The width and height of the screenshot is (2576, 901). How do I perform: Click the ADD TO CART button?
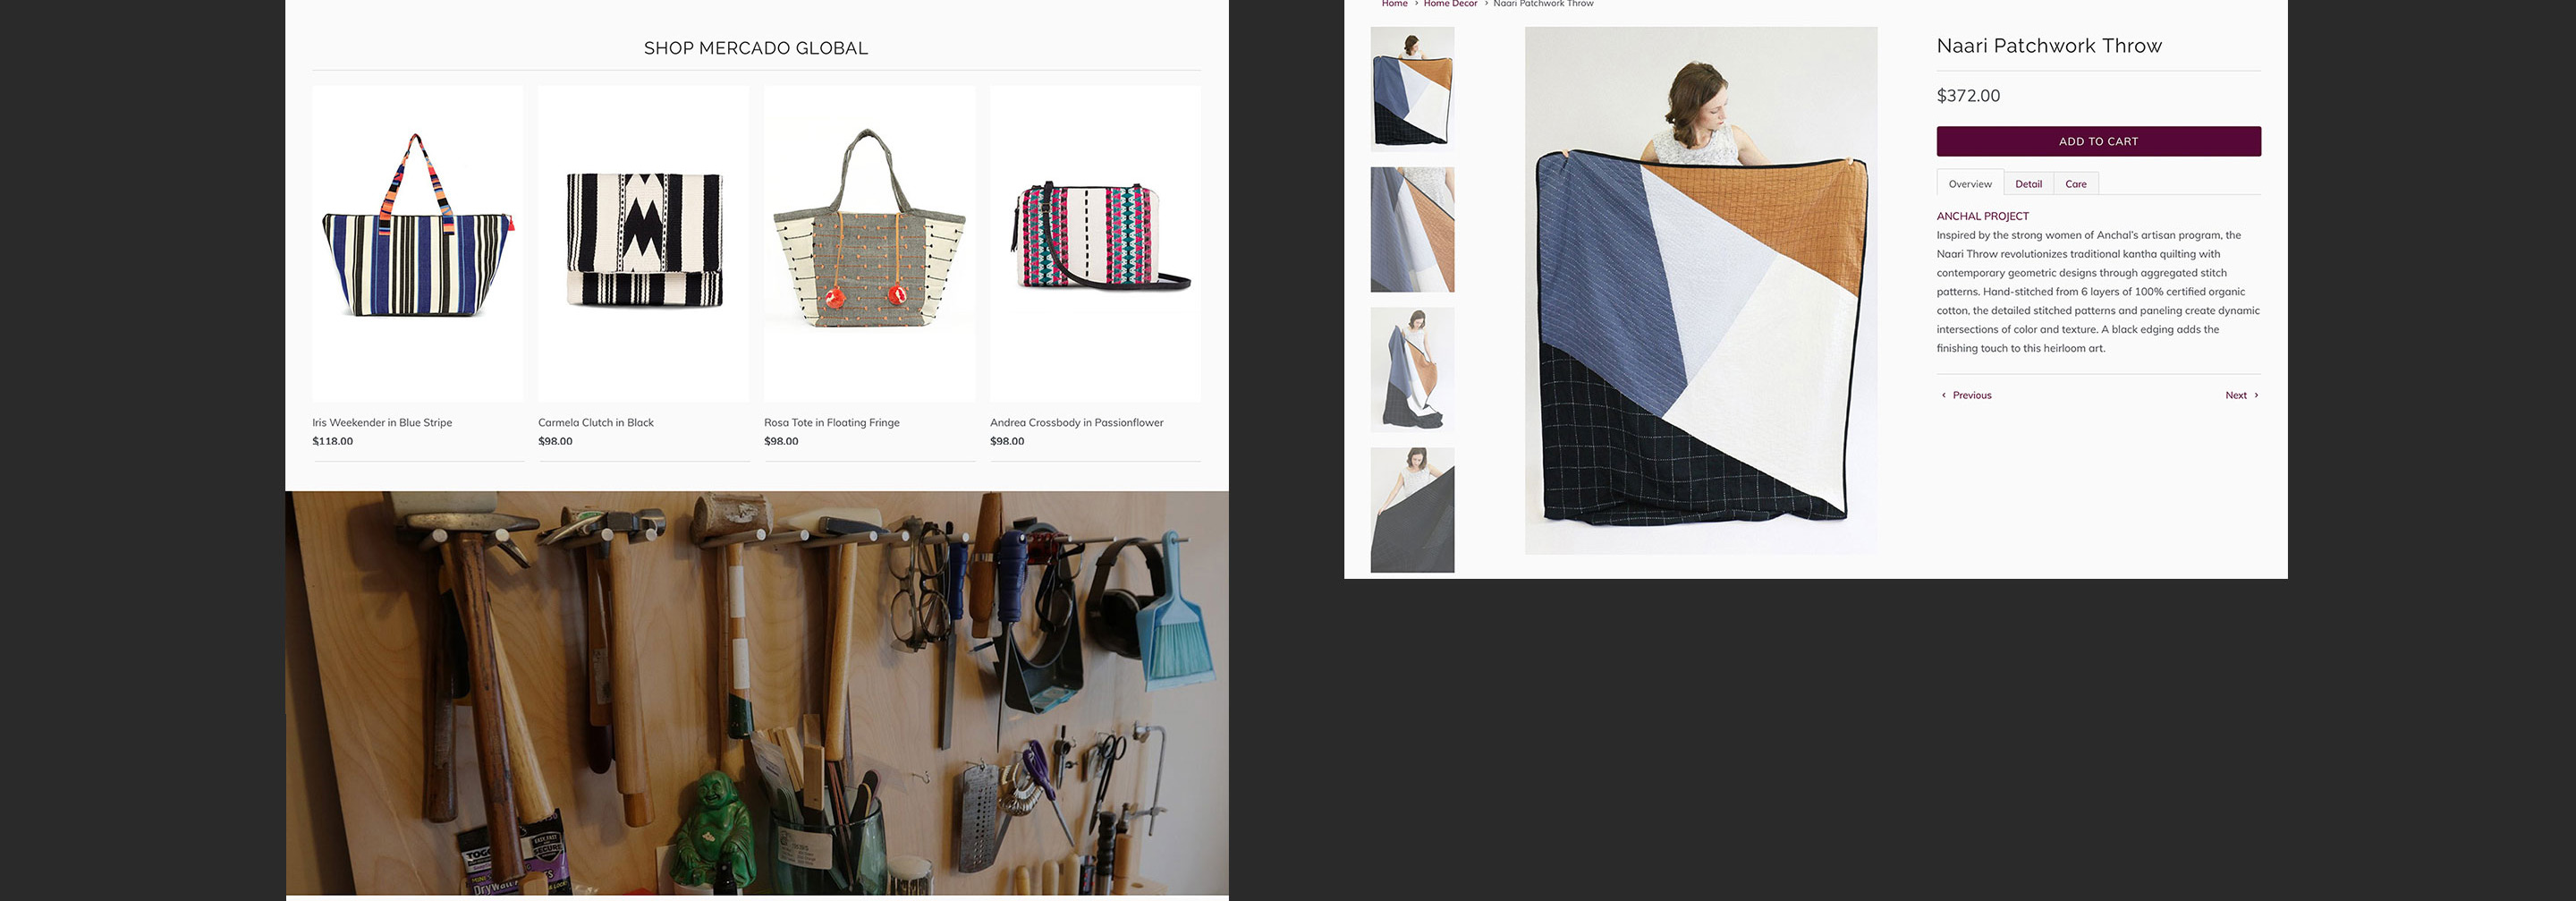(x=2098, y=141)
